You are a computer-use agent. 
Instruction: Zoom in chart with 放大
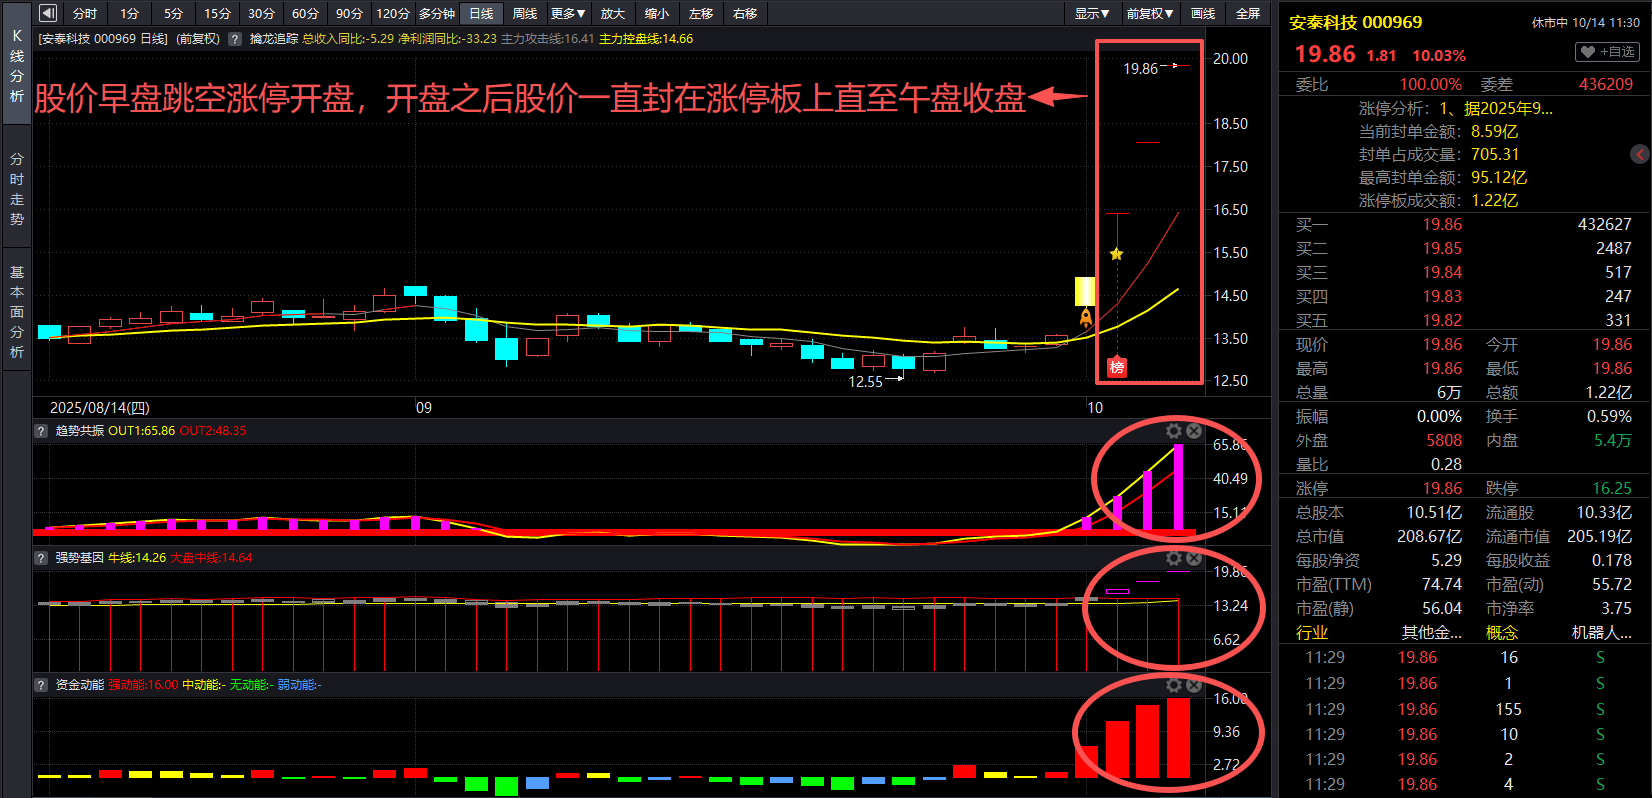(x=613, y=13)
